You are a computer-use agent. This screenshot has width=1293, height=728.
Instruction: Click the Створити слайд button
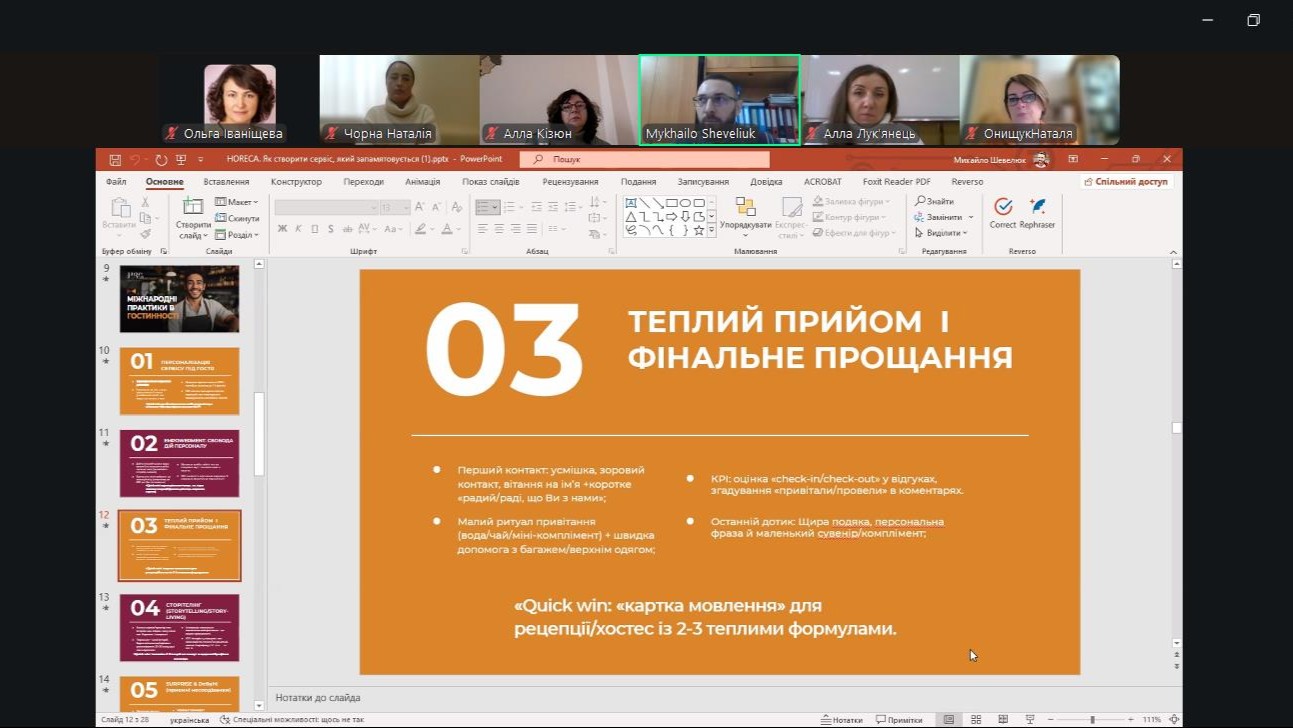[192, 218]
